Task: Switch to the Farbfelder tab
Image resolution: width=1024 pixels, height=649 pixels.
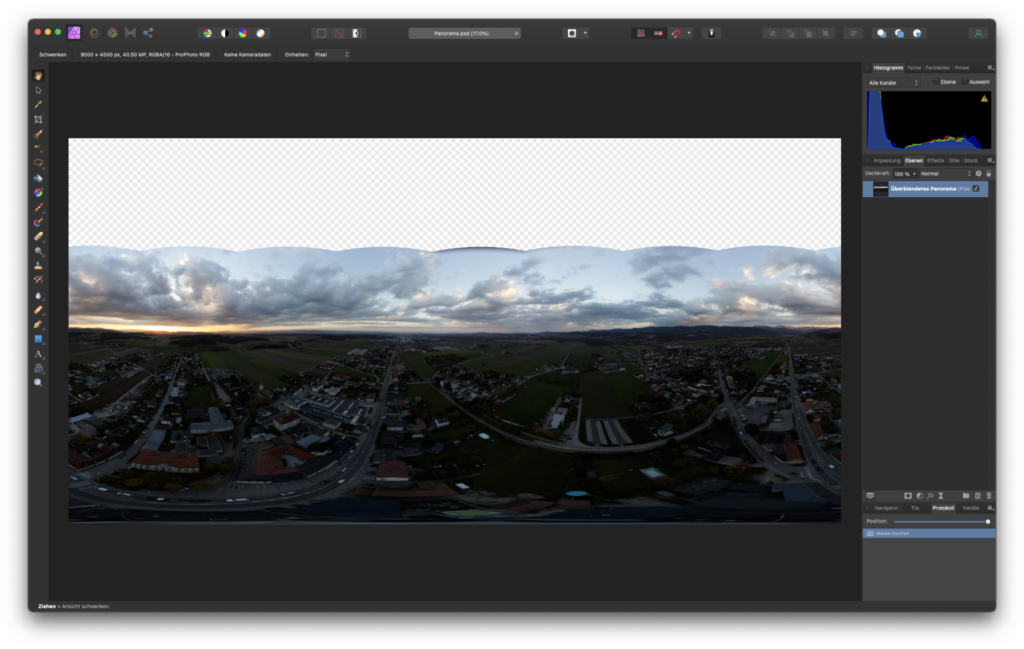Action: click(x=938, y=68)
